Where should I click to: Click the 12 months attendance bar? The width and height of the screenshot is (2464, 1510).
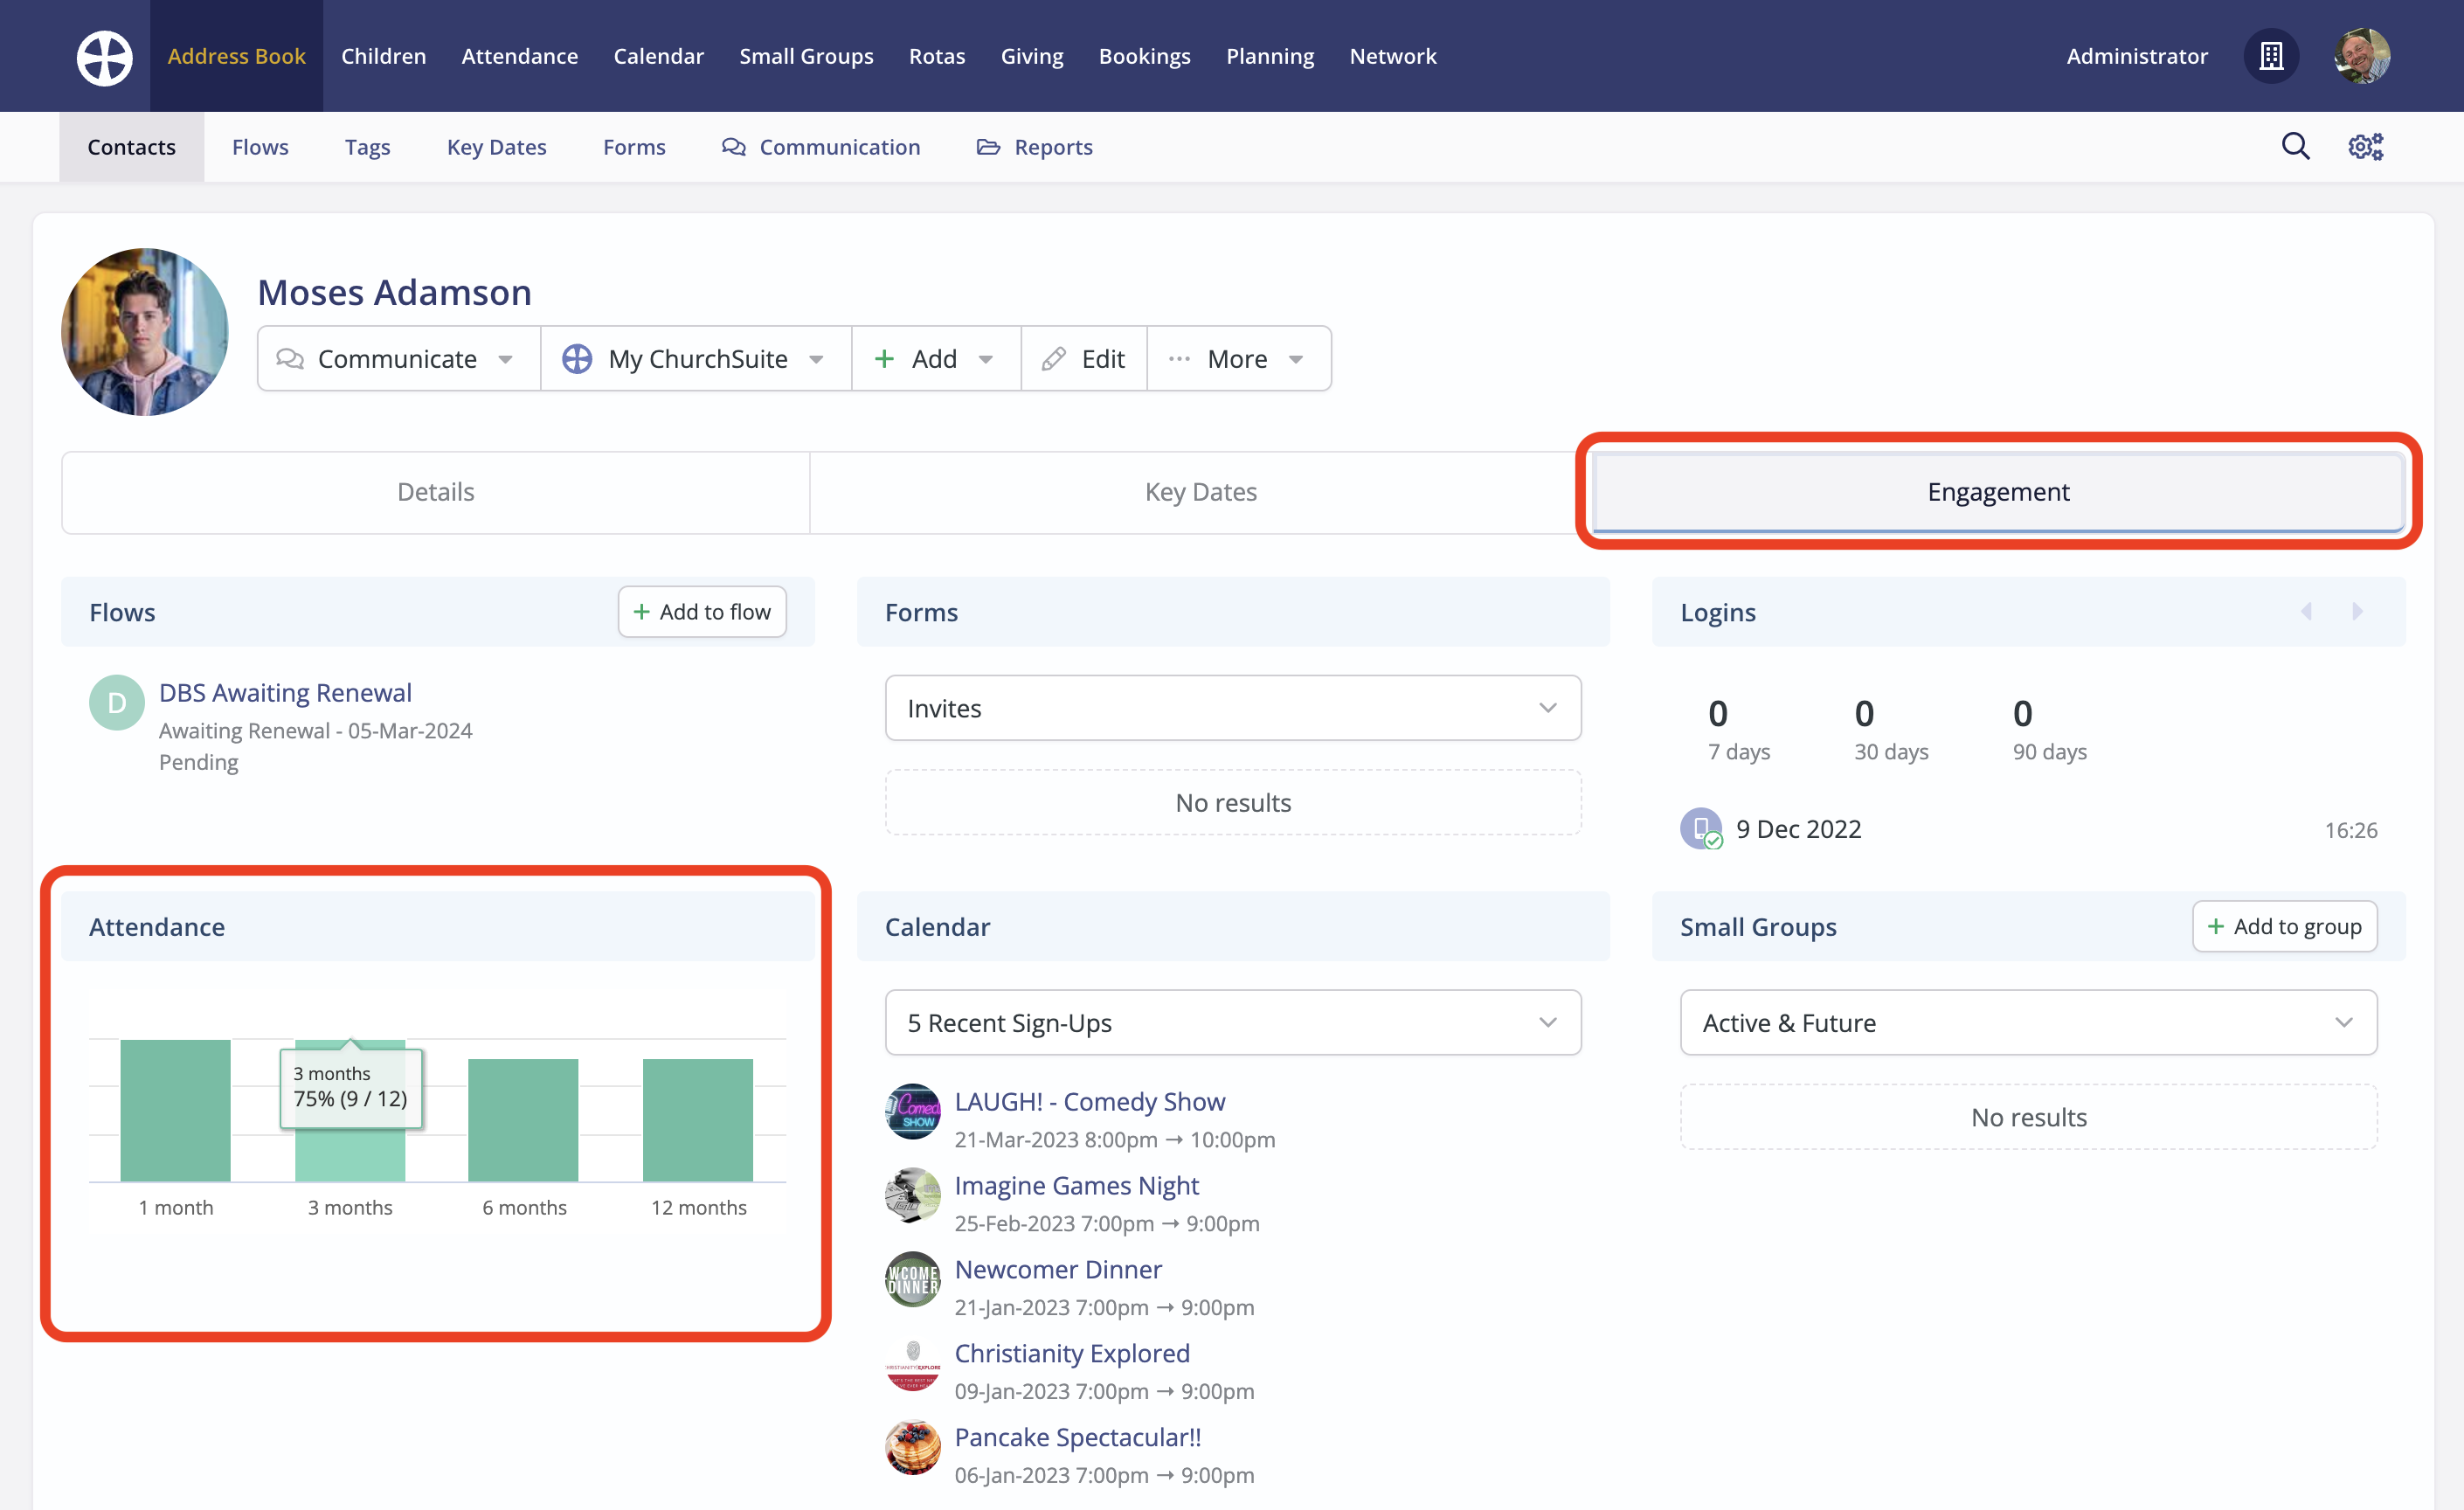pyautogui.click(x=697, y=1119)
